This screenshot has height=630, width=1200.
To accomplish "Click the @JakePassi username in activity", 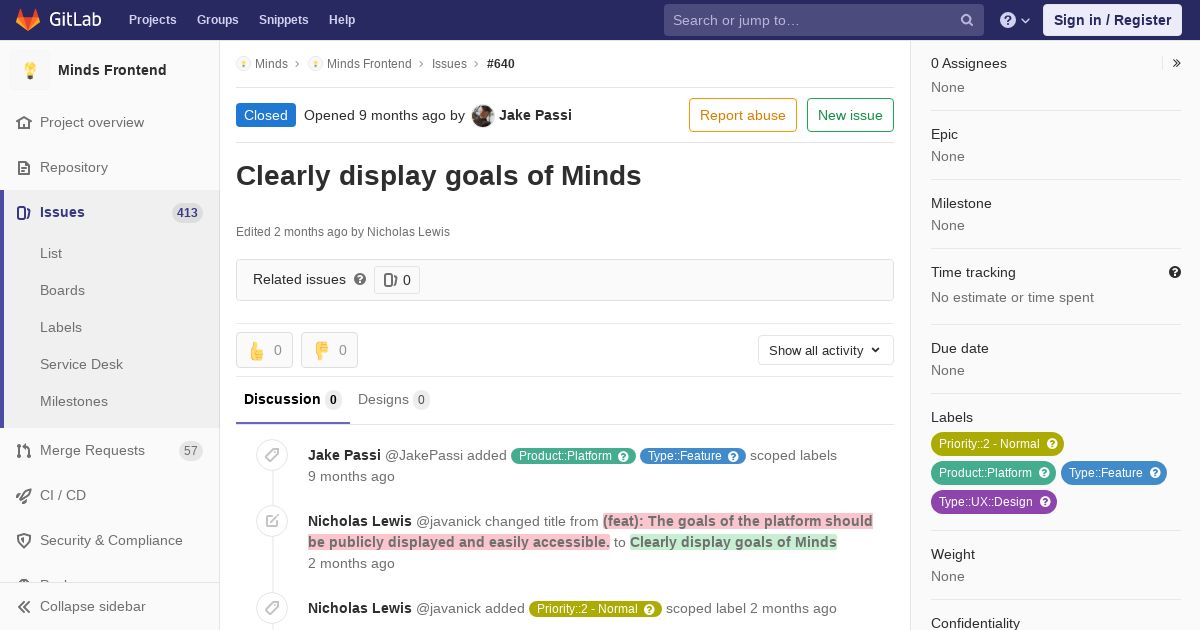I will click(423, 455).
